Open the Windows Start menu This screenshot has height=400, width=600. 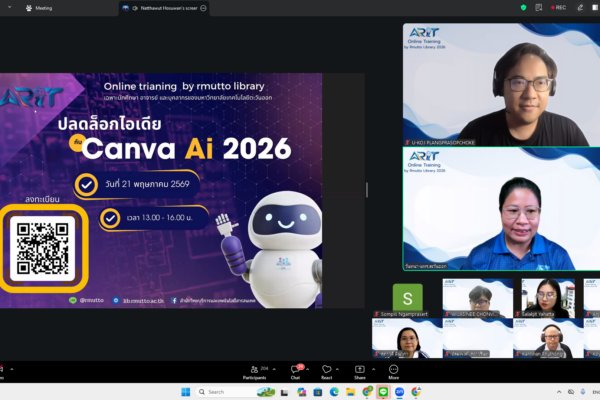186,392
